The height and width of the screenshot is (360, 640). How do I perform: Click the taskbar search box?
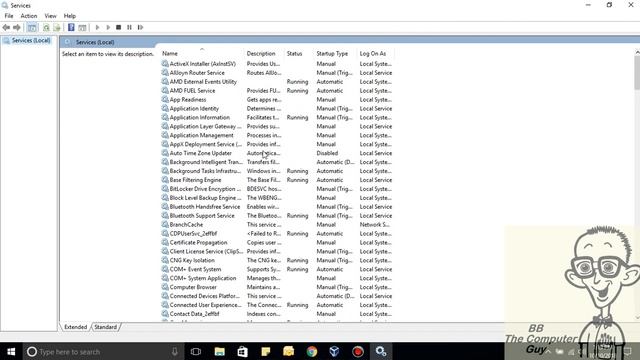pyautogui.click(x=103, y=351)
